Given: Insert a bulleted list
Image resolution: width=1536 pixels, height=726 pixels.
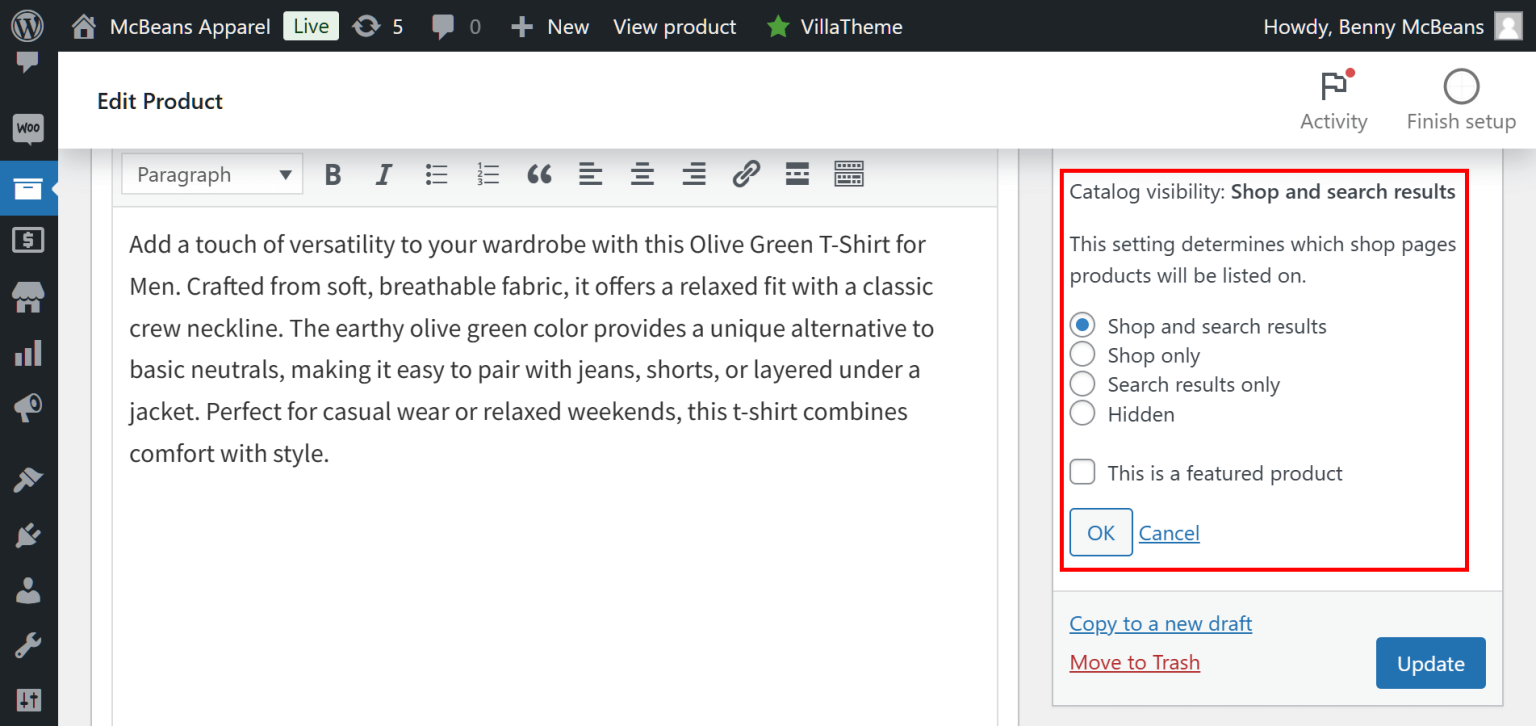Looking at the screenshot, I should coord(436,174).
